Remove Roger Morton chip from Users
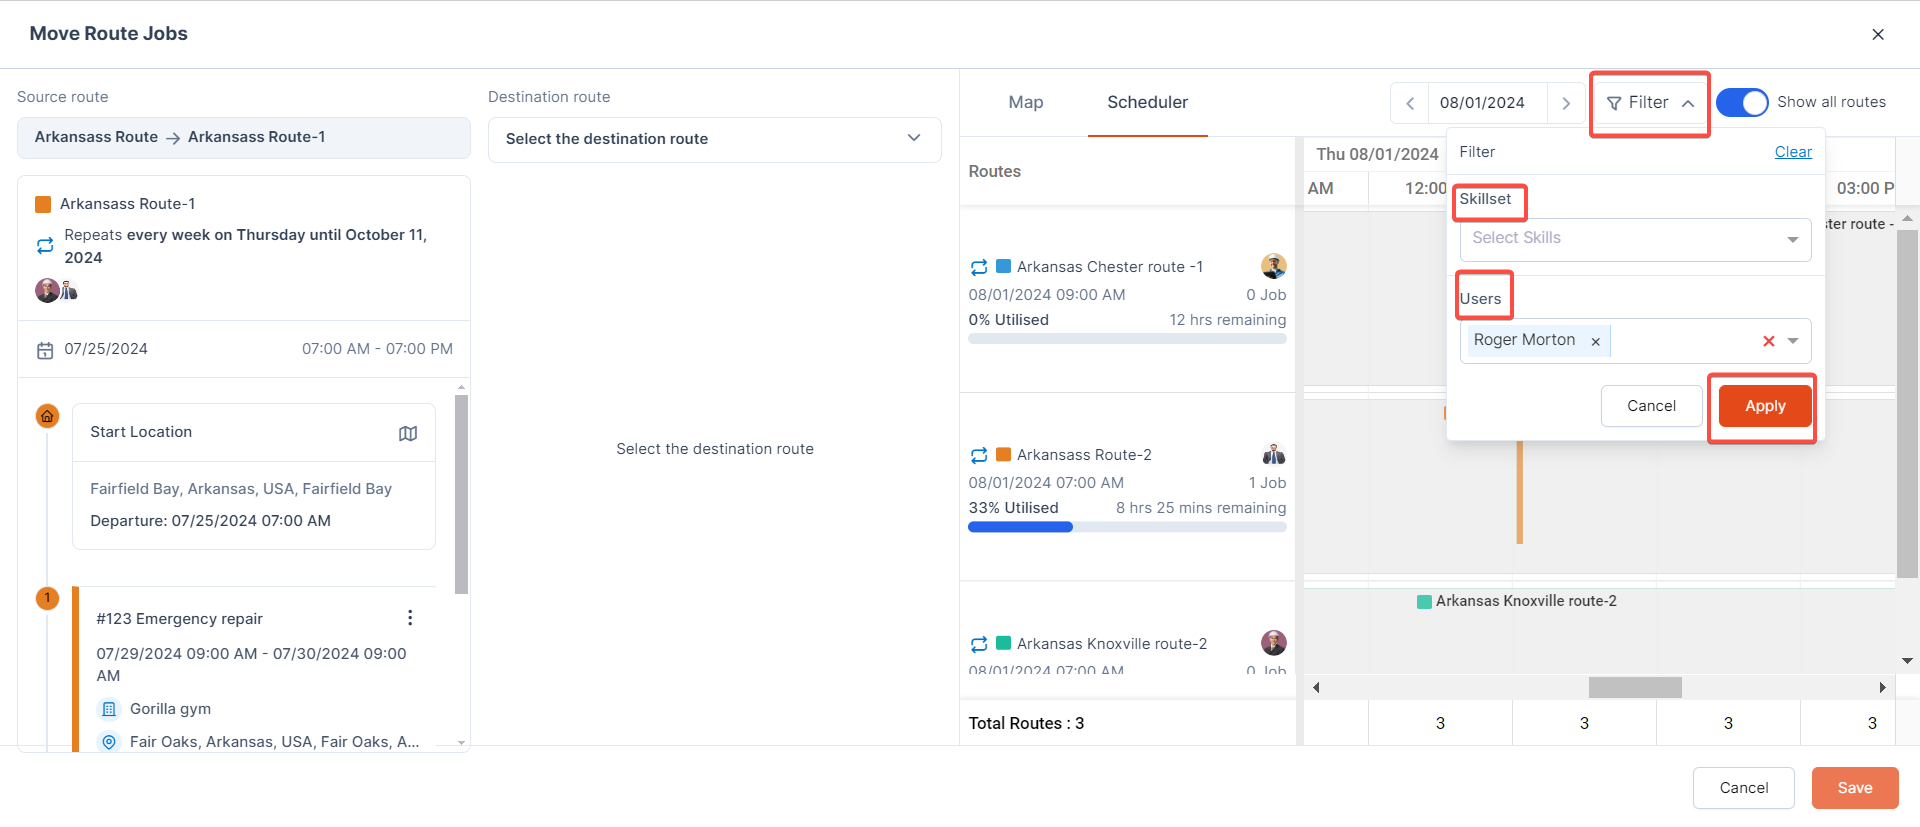The width and height of the screenshot is (1920, 827). (x=1596, y=341)
